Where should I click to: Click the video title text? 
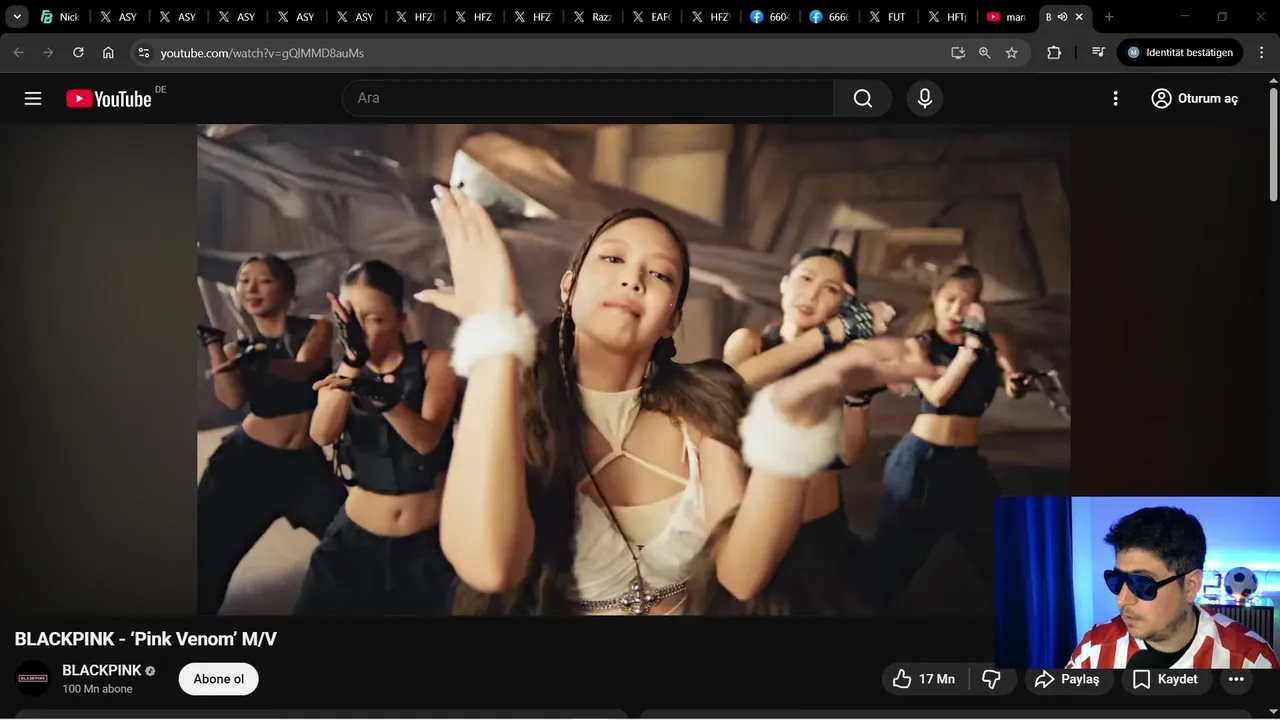[146, 639]
